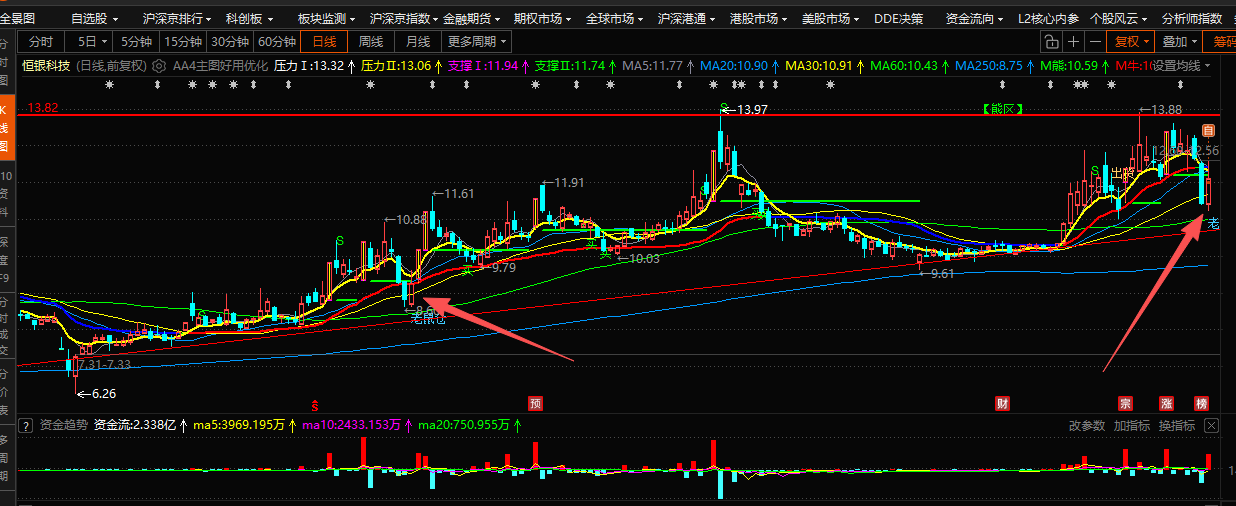Click 换指标 in indicator panel

point(1176,425)
